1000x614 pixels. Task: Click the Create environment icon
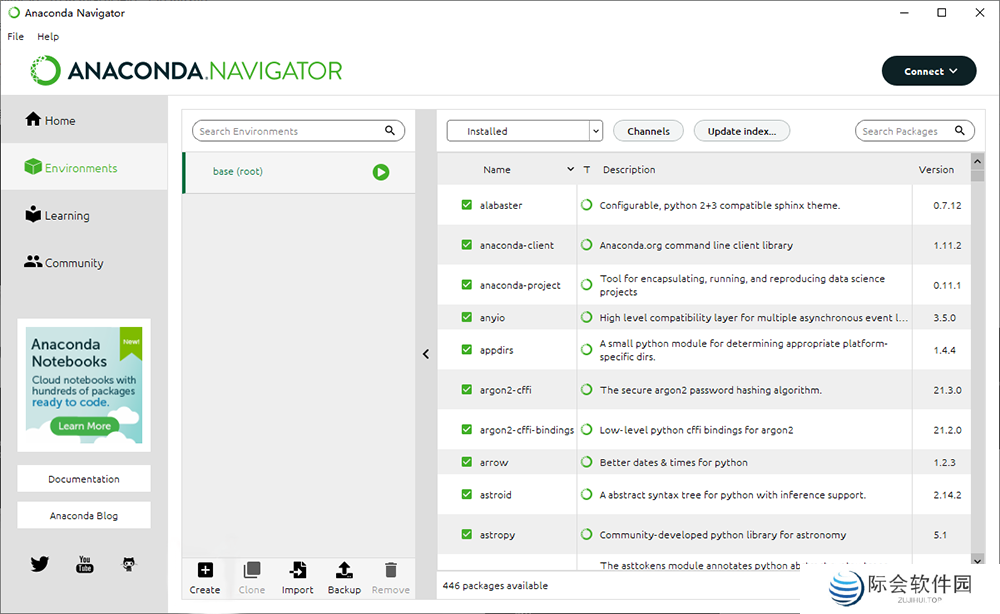point(205,571)
